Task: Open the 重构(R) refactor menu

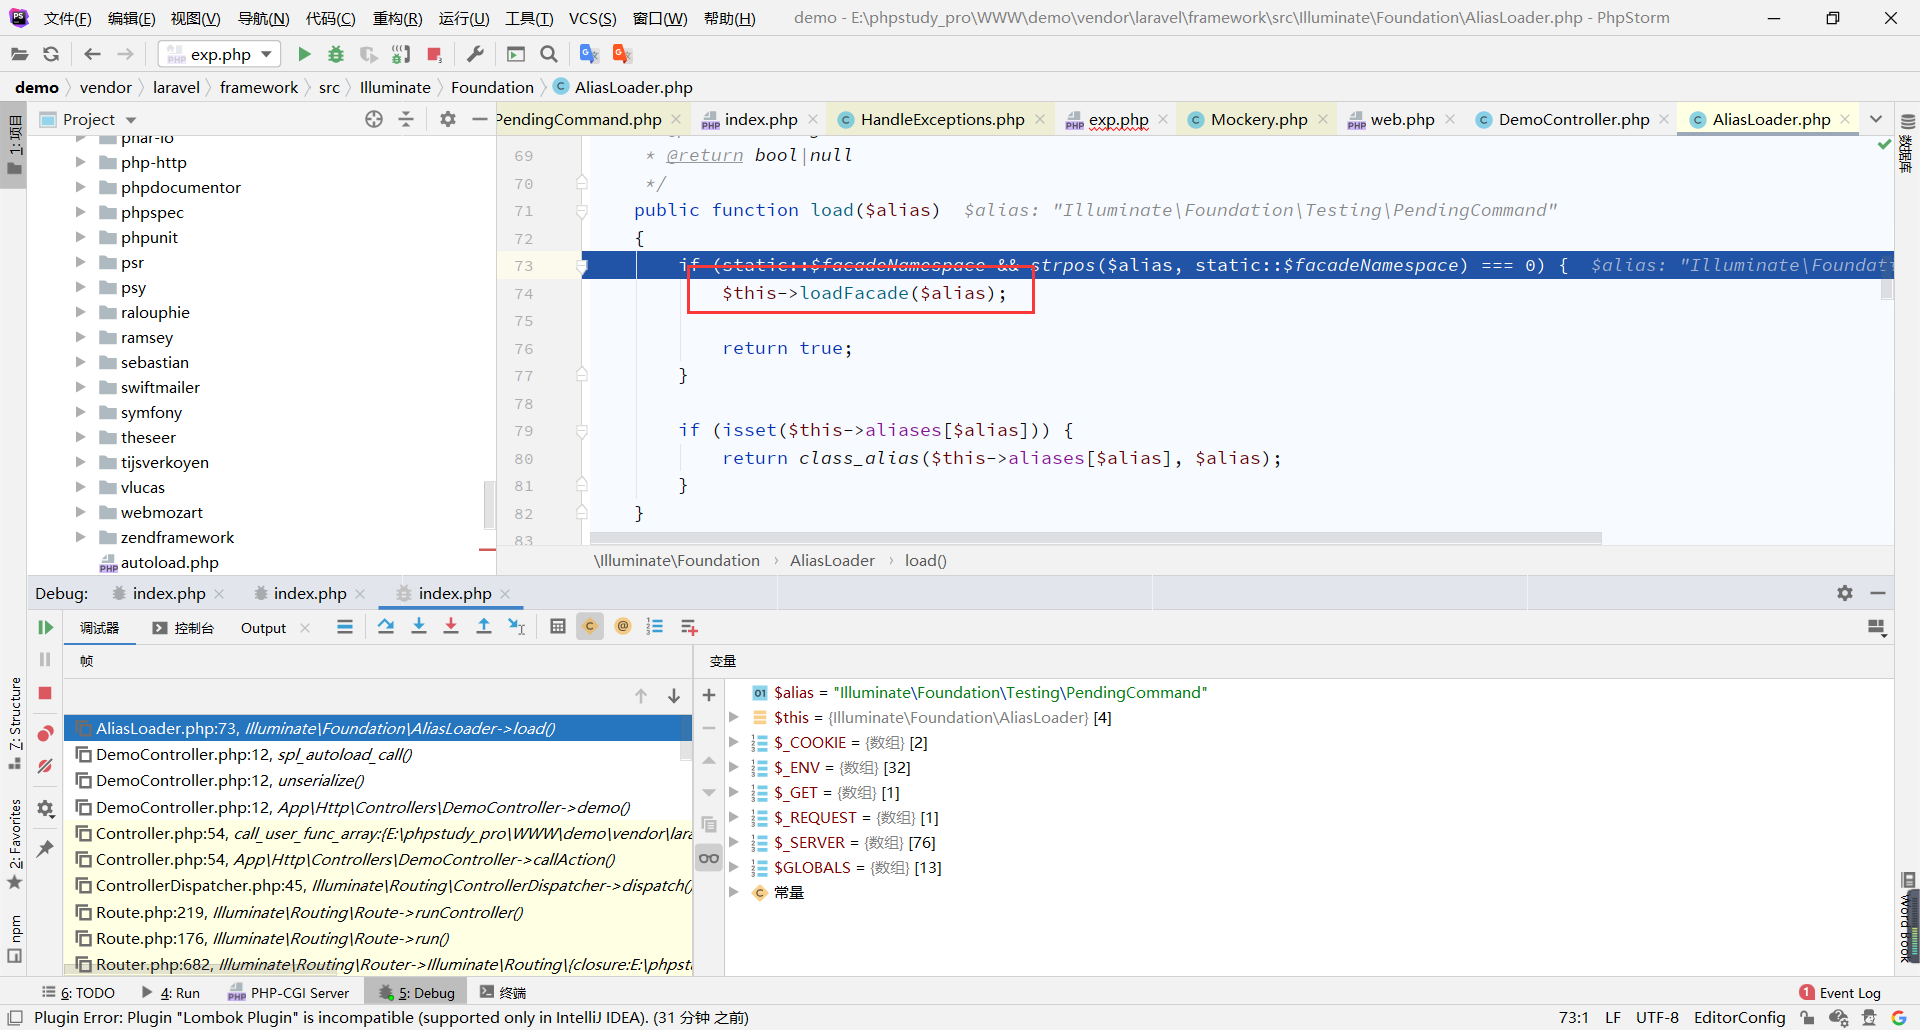Action: [x=397, y=18]
